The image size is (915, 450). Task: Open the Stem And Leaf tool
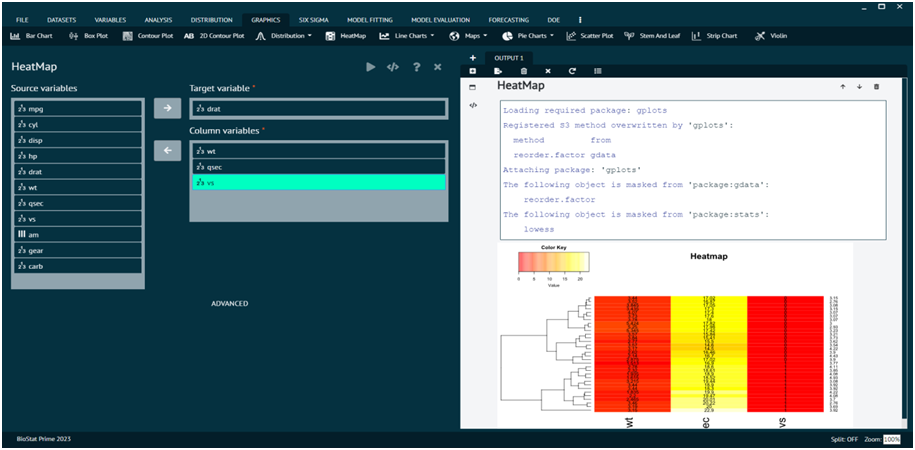click(652, 36)
